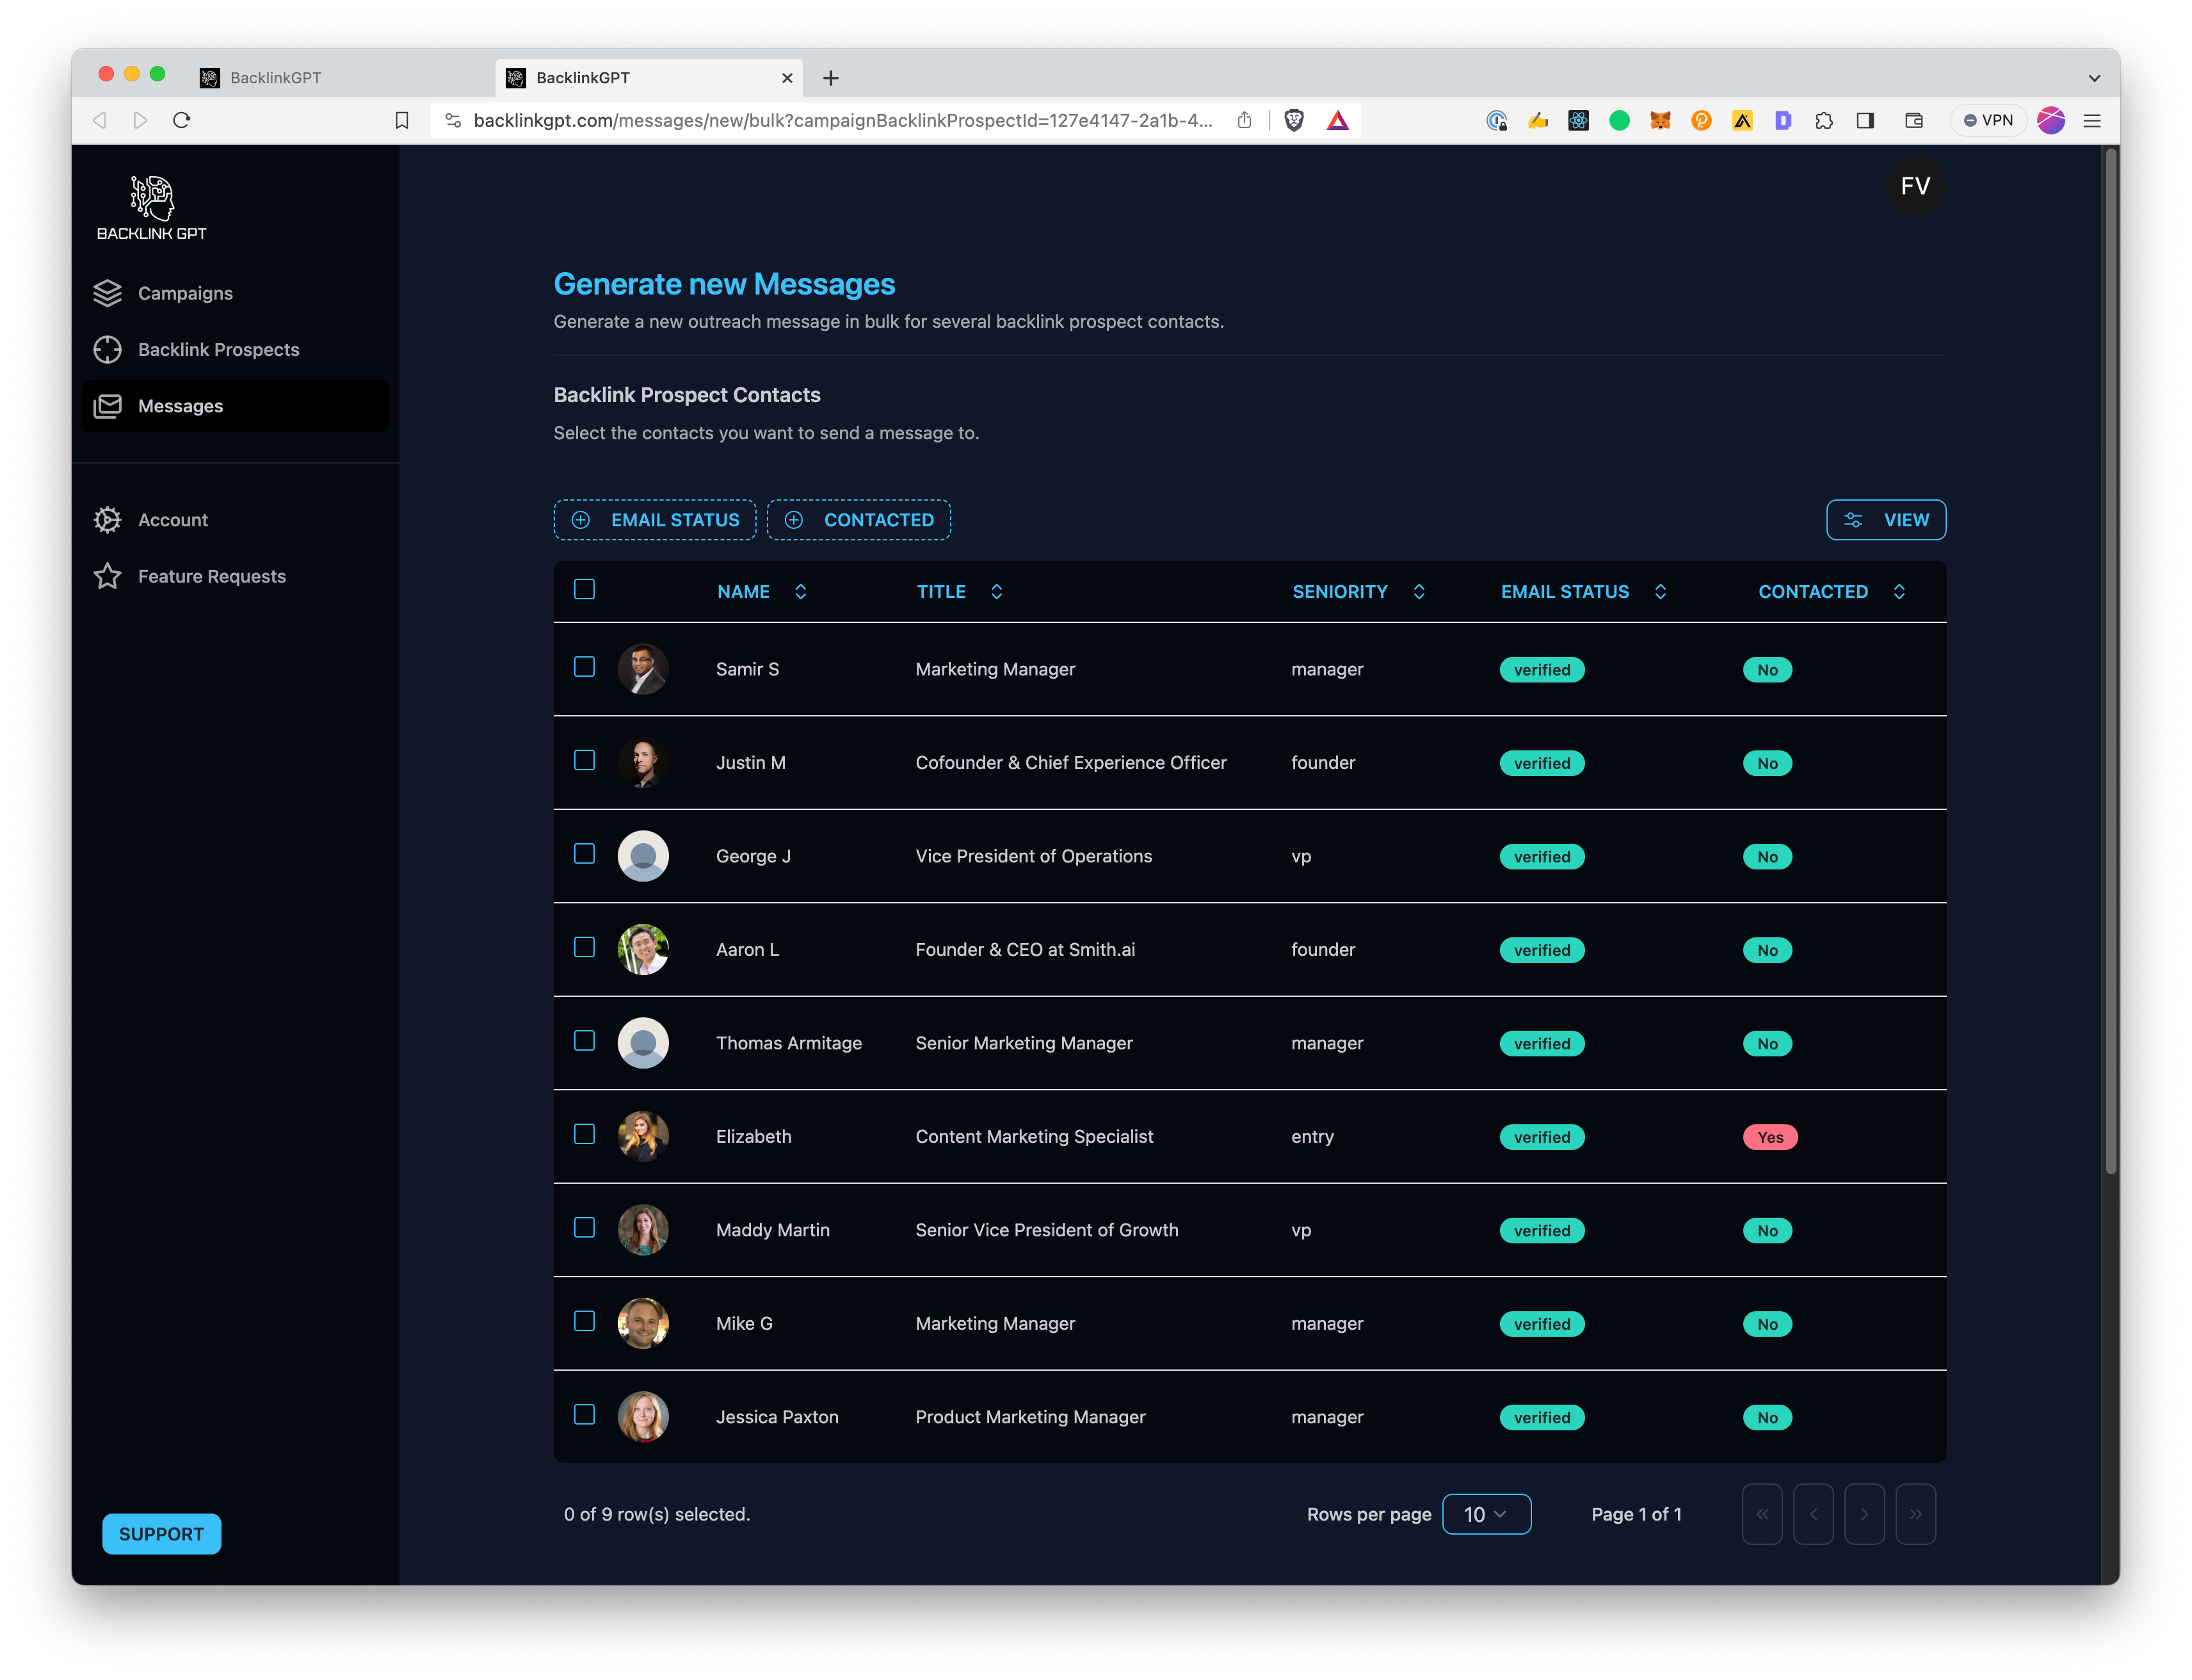
Task: Check Elizabeth's row checkbox
Action: point(585,1135)
